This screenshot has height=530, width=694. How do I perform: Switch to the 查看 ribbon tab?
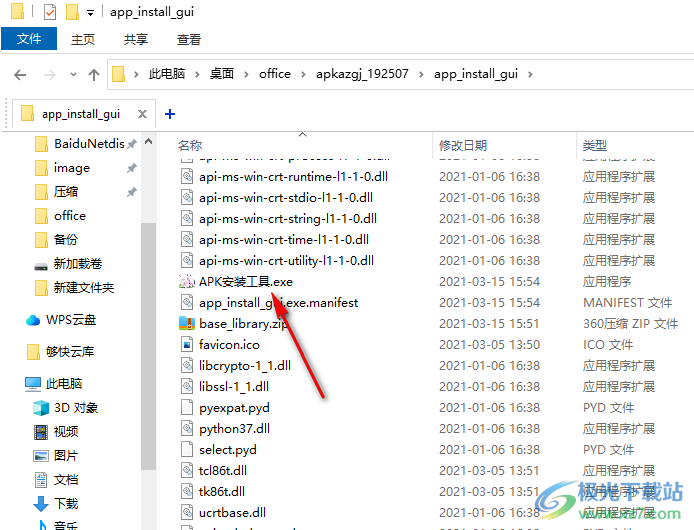click(189, 40)
